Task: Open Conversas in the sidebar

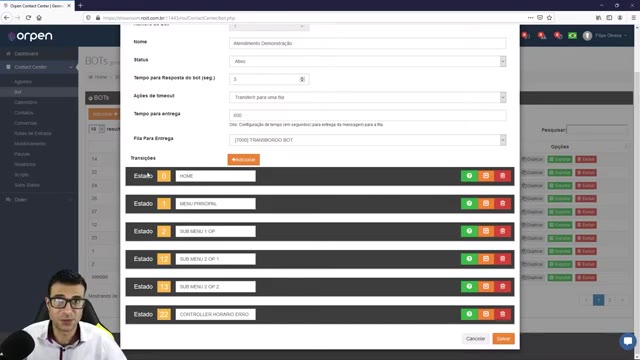Action: coord(25,123)
